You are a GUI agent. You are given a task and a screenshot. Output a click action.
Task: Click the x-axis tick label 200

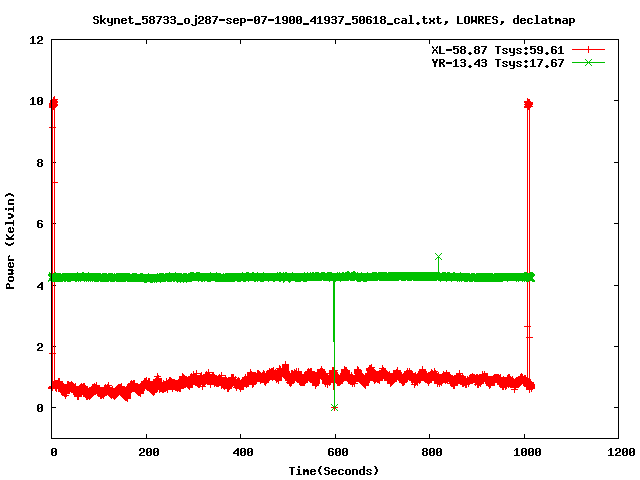point(149,452)
